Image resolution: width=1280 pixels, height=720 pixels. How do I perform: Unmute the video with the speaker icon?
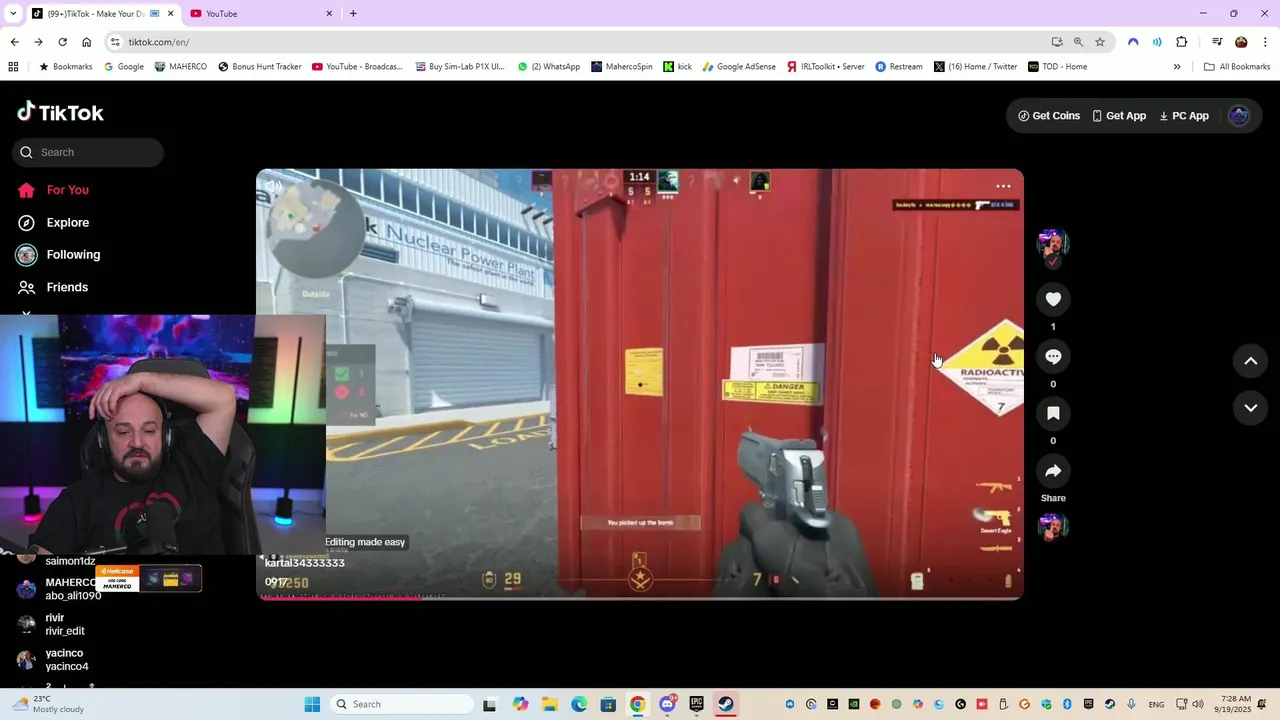point(274,186)
